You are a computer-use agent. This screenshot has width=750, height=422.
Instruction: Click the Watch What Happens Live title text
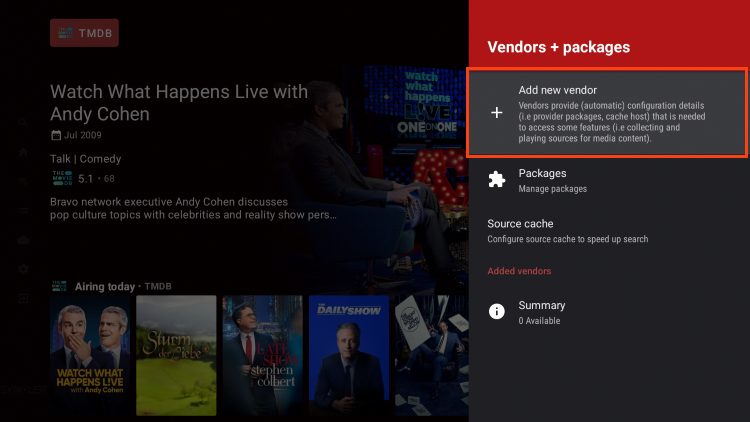179,102
